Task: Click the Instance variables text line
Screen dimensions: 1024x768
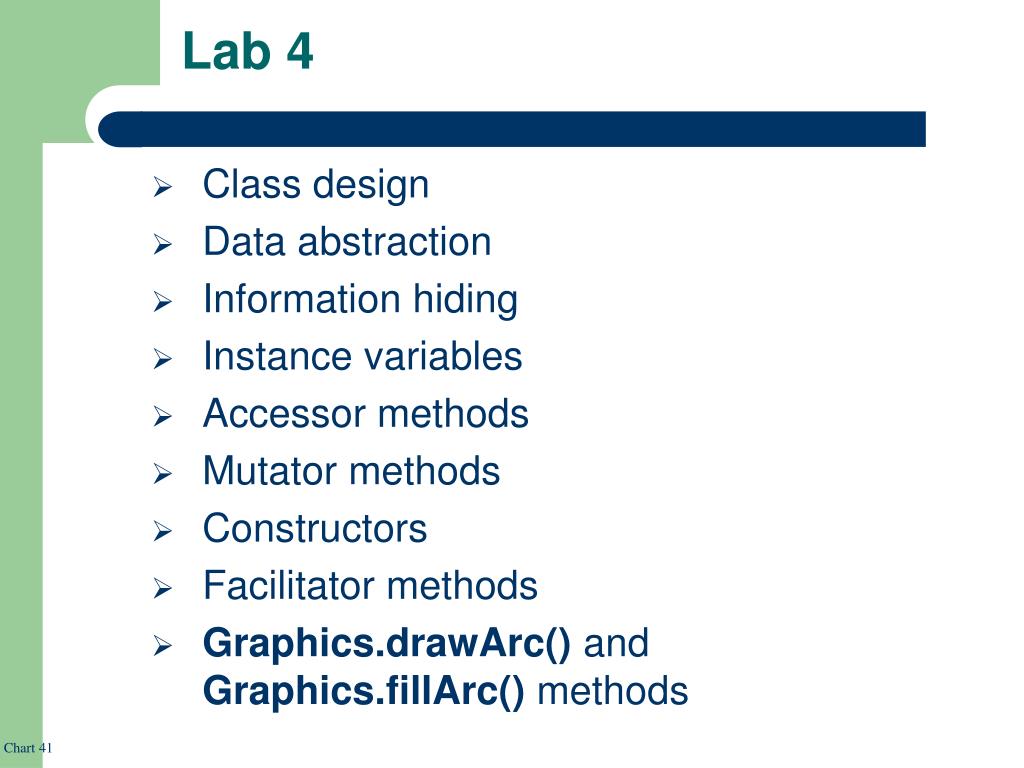Action: 362,357
